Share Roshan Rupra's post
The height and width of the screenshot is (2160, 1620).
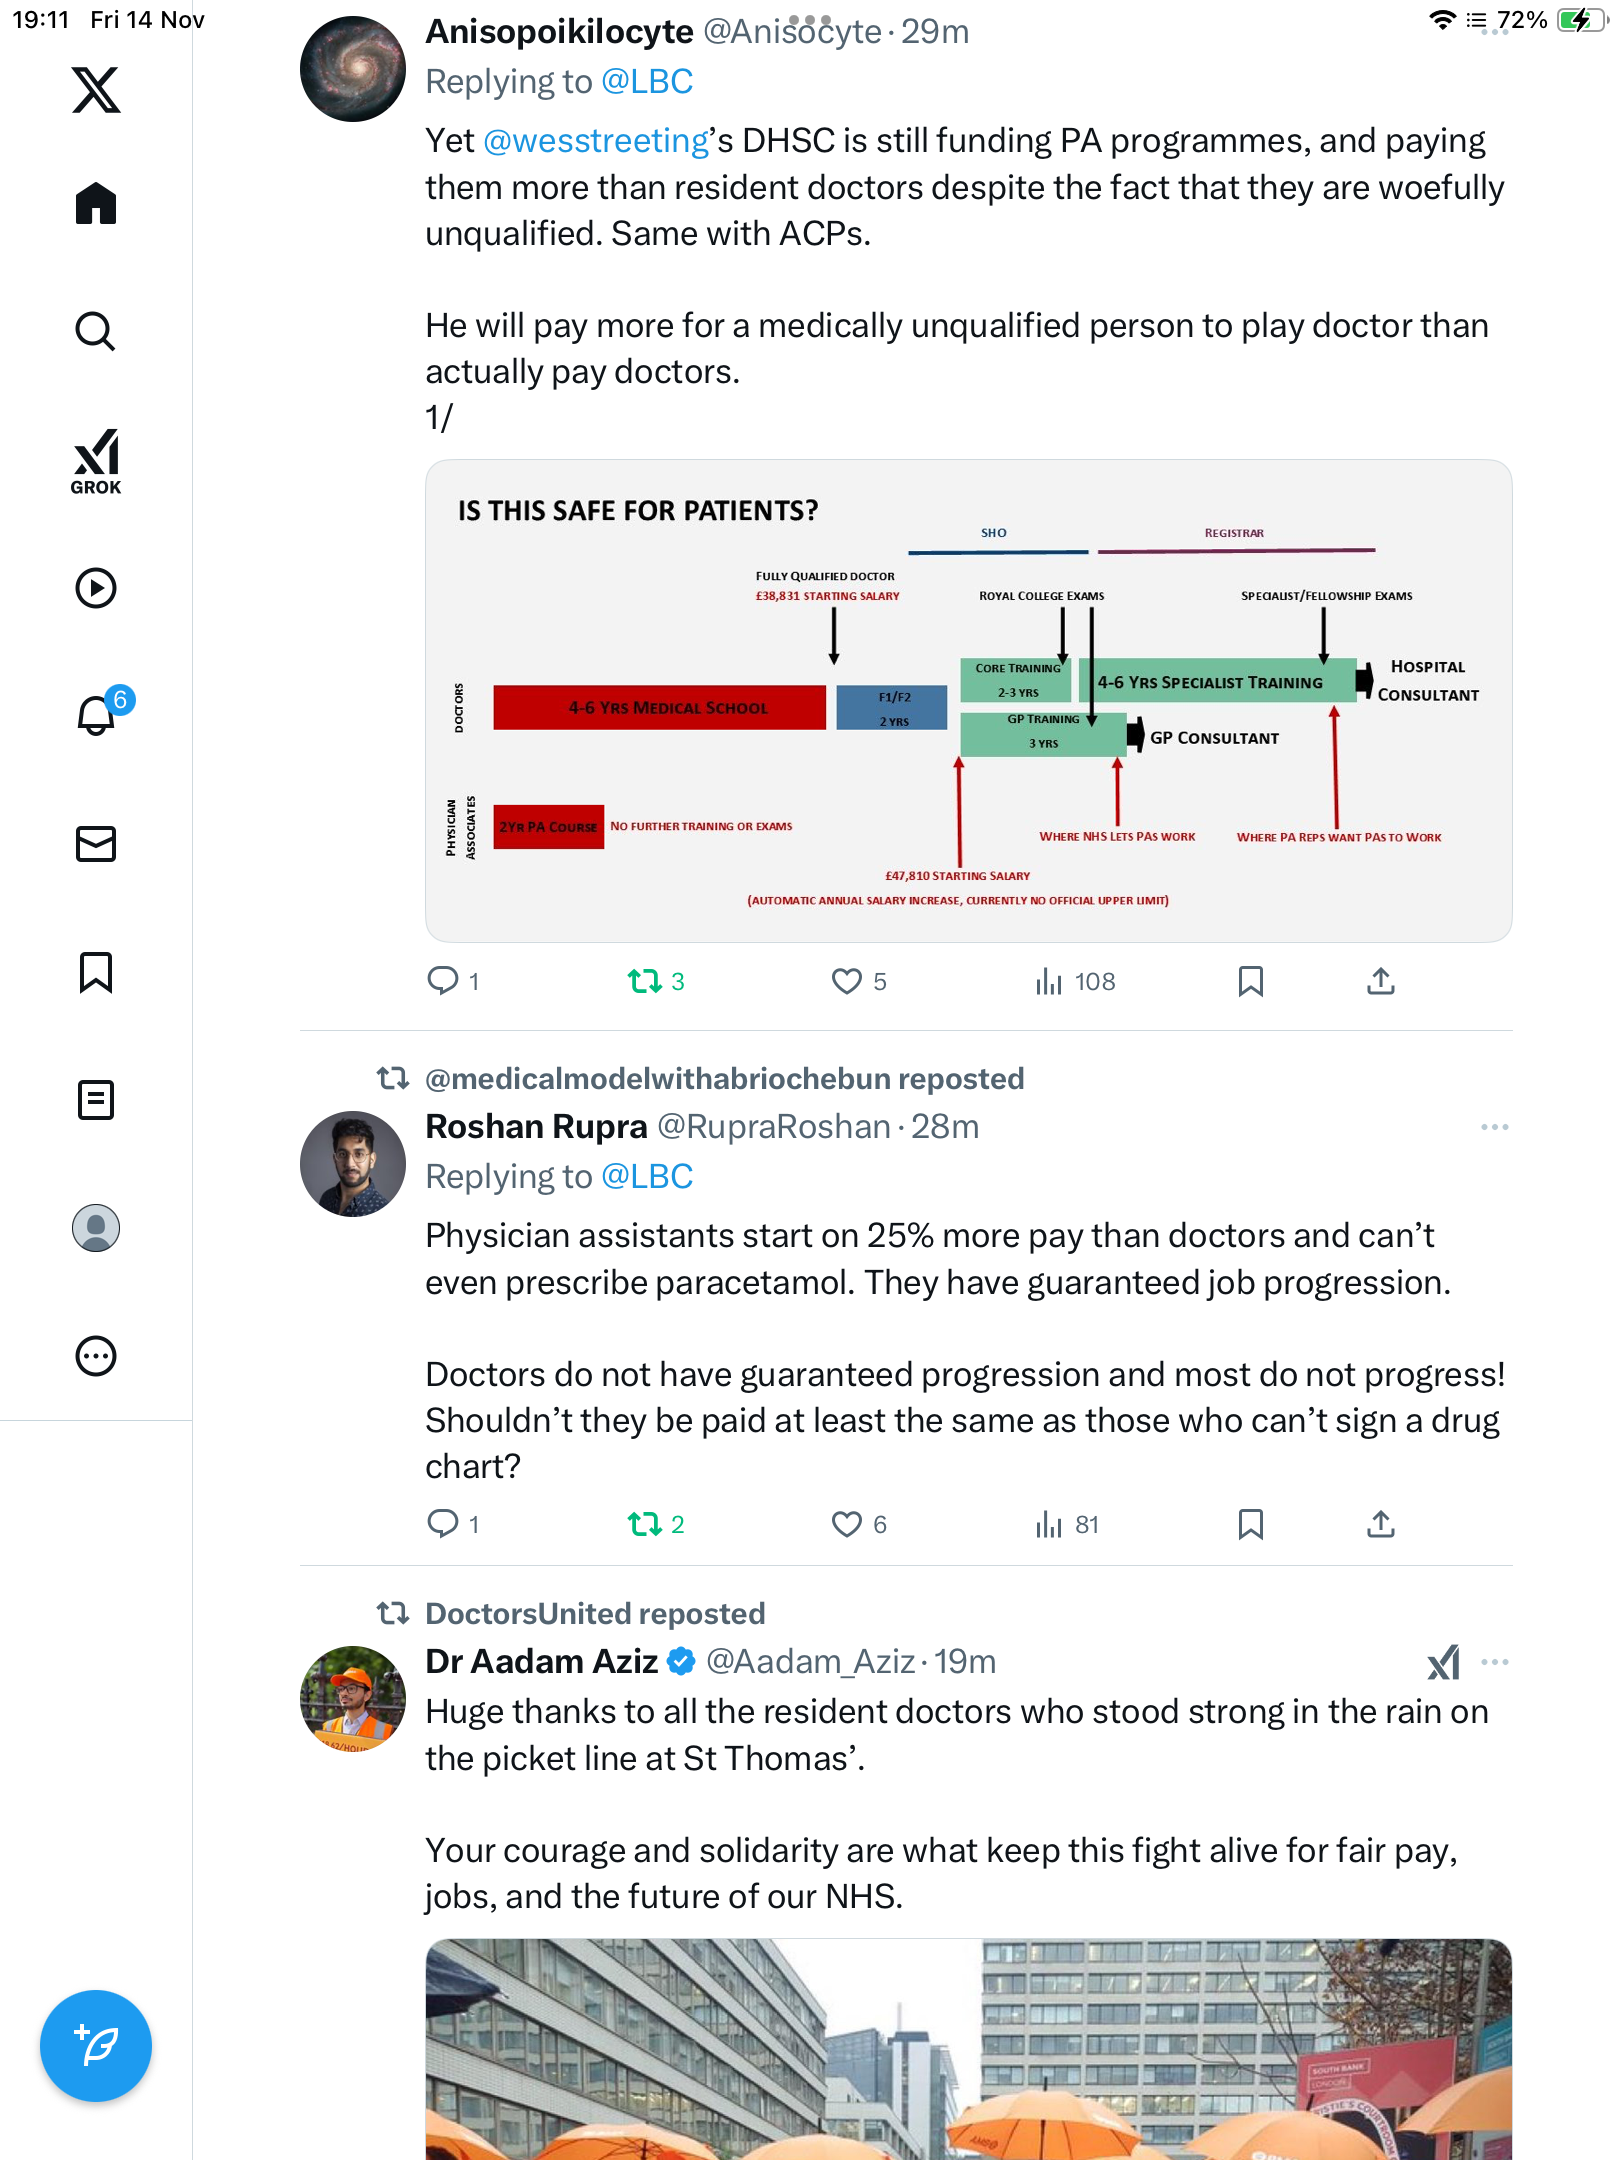pos(1380,1524)
